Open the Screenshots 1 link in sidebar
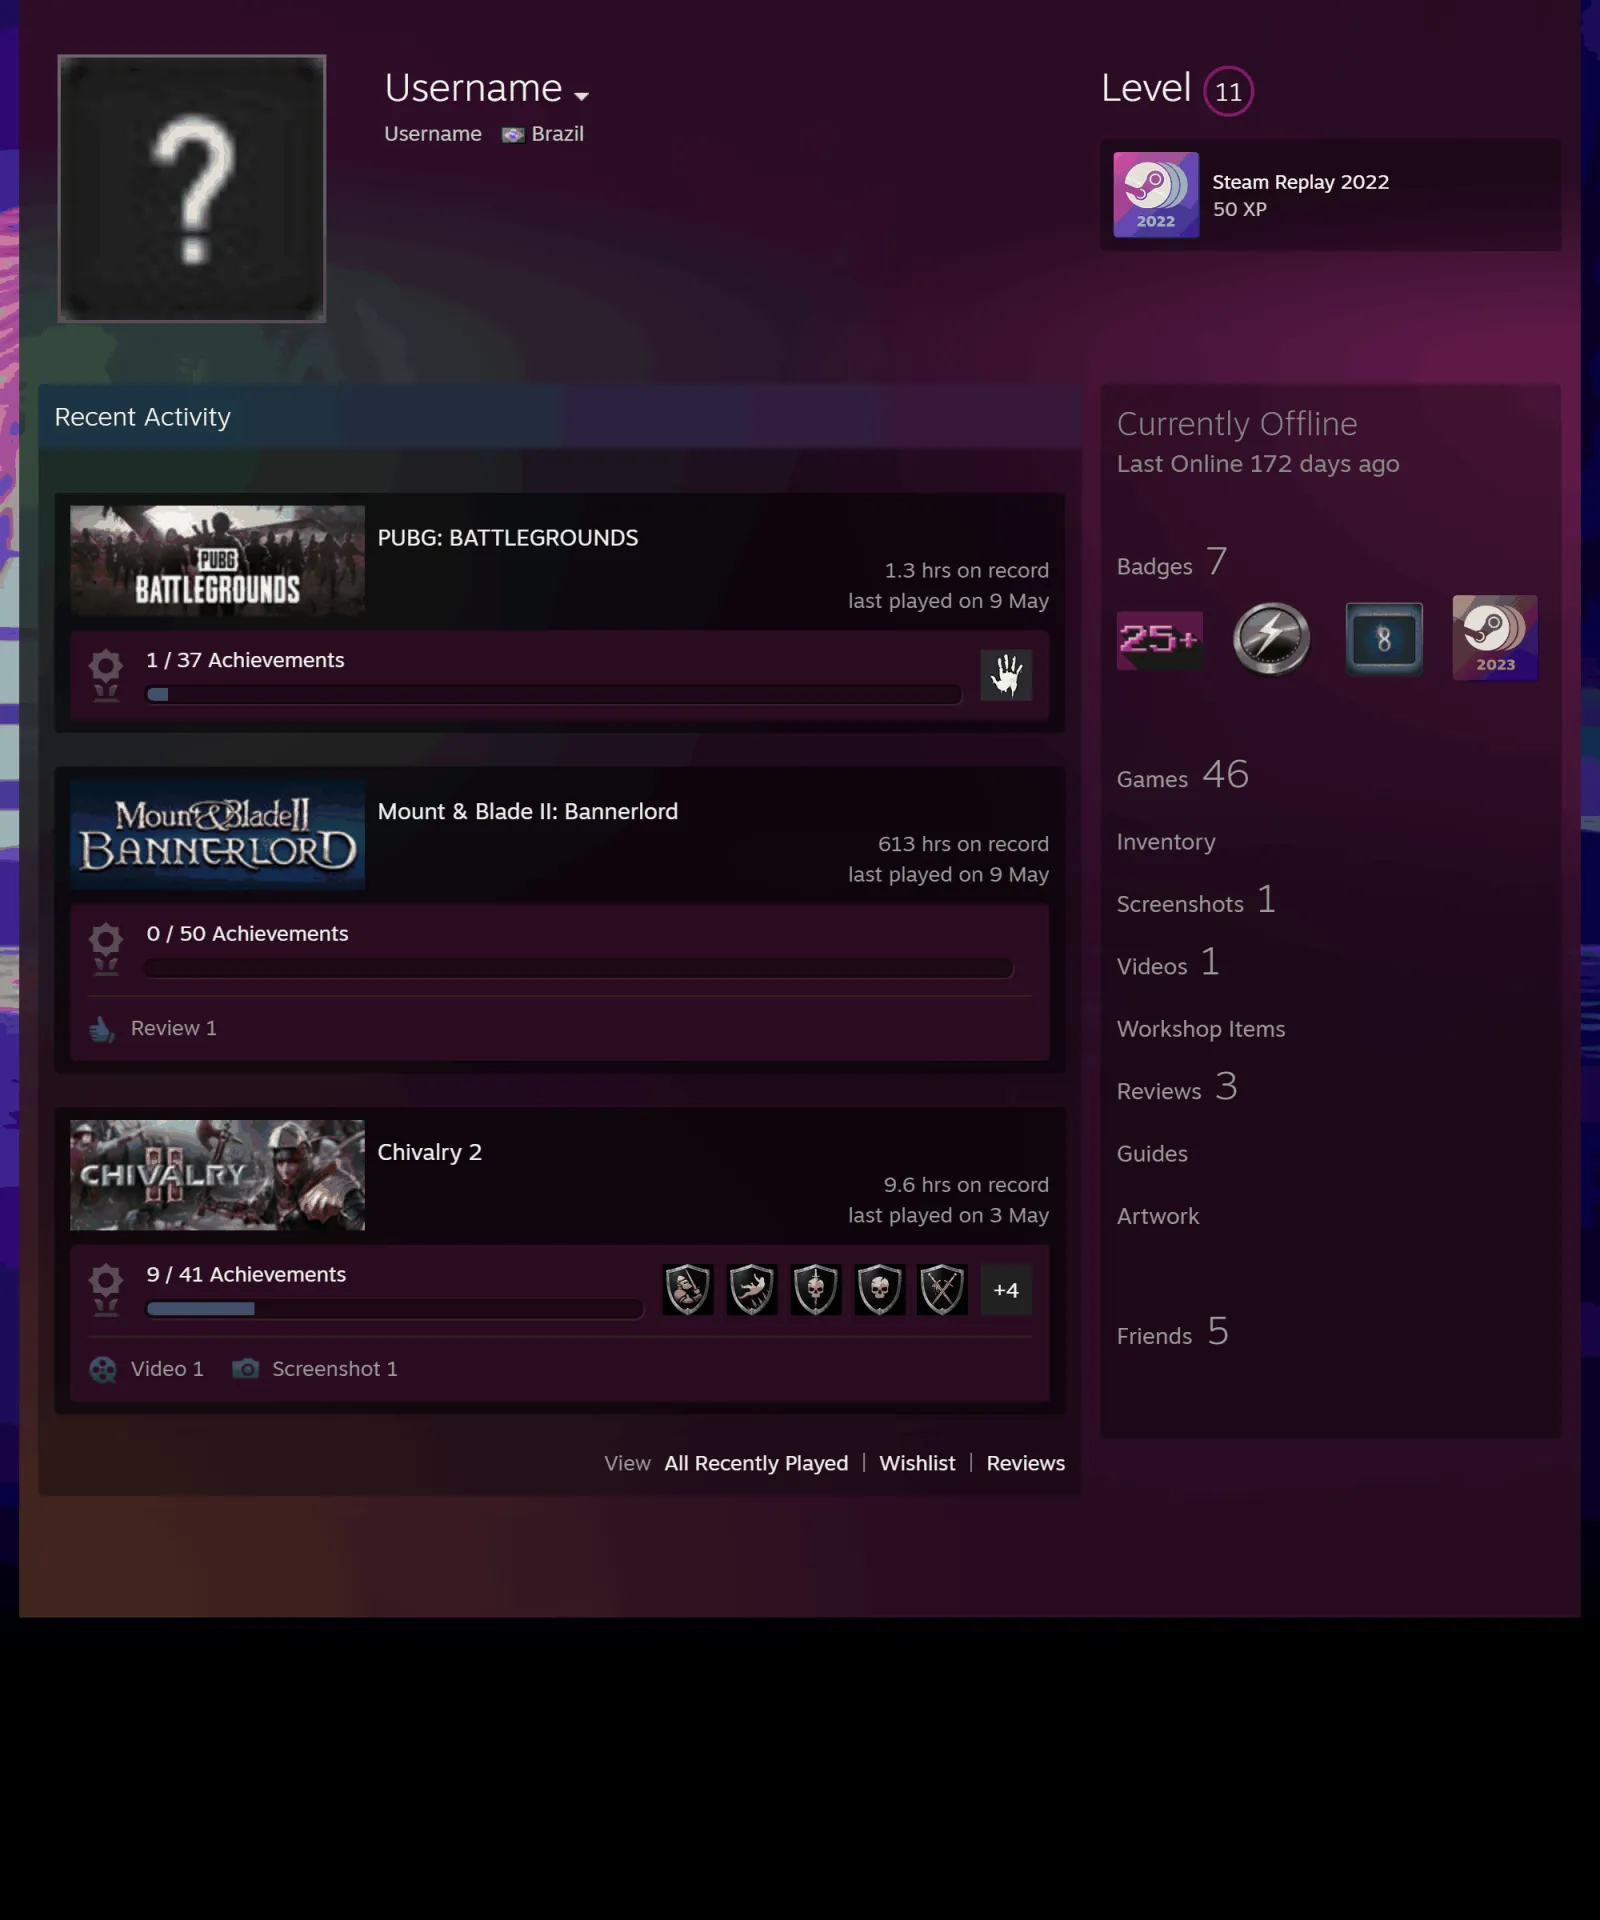1600x1920 pixels. click(1196, 901)
